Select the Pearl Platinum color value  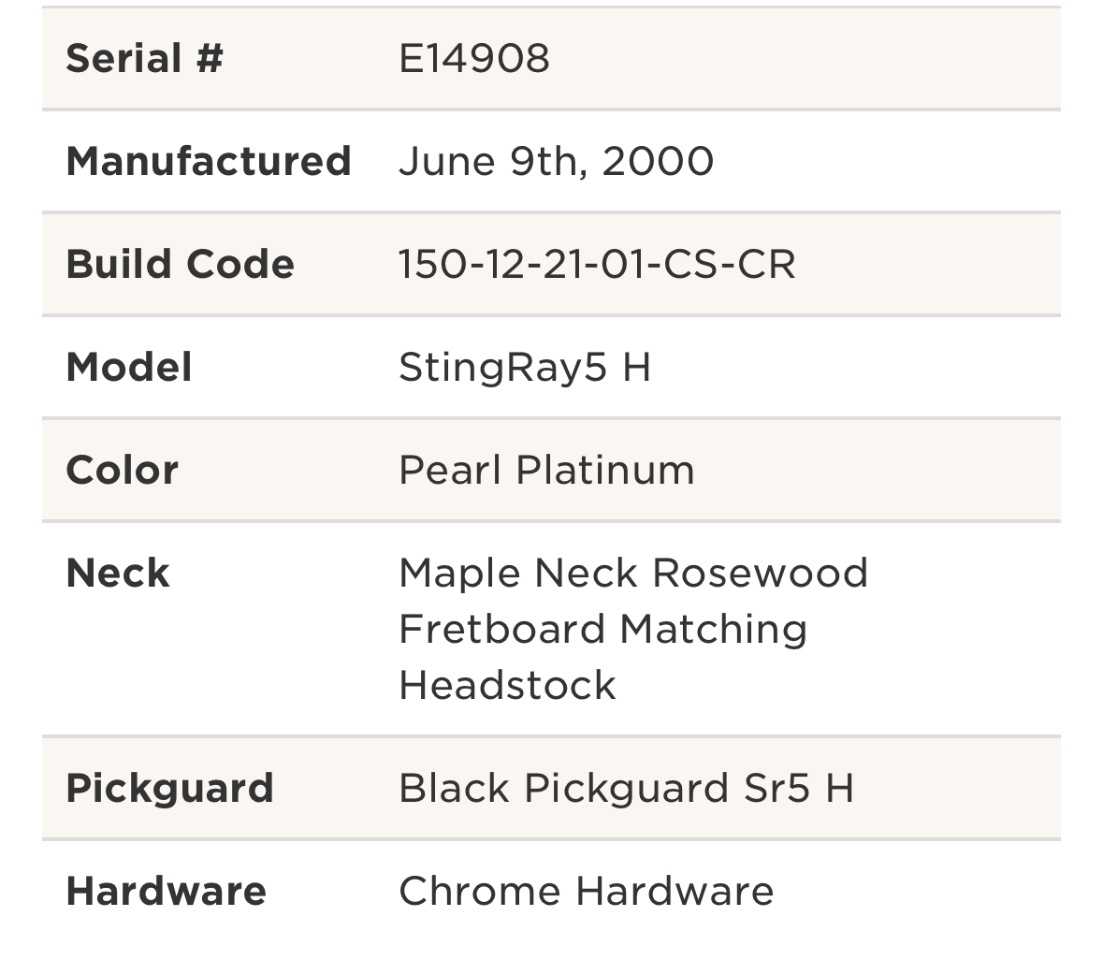(x=546, y=471)
